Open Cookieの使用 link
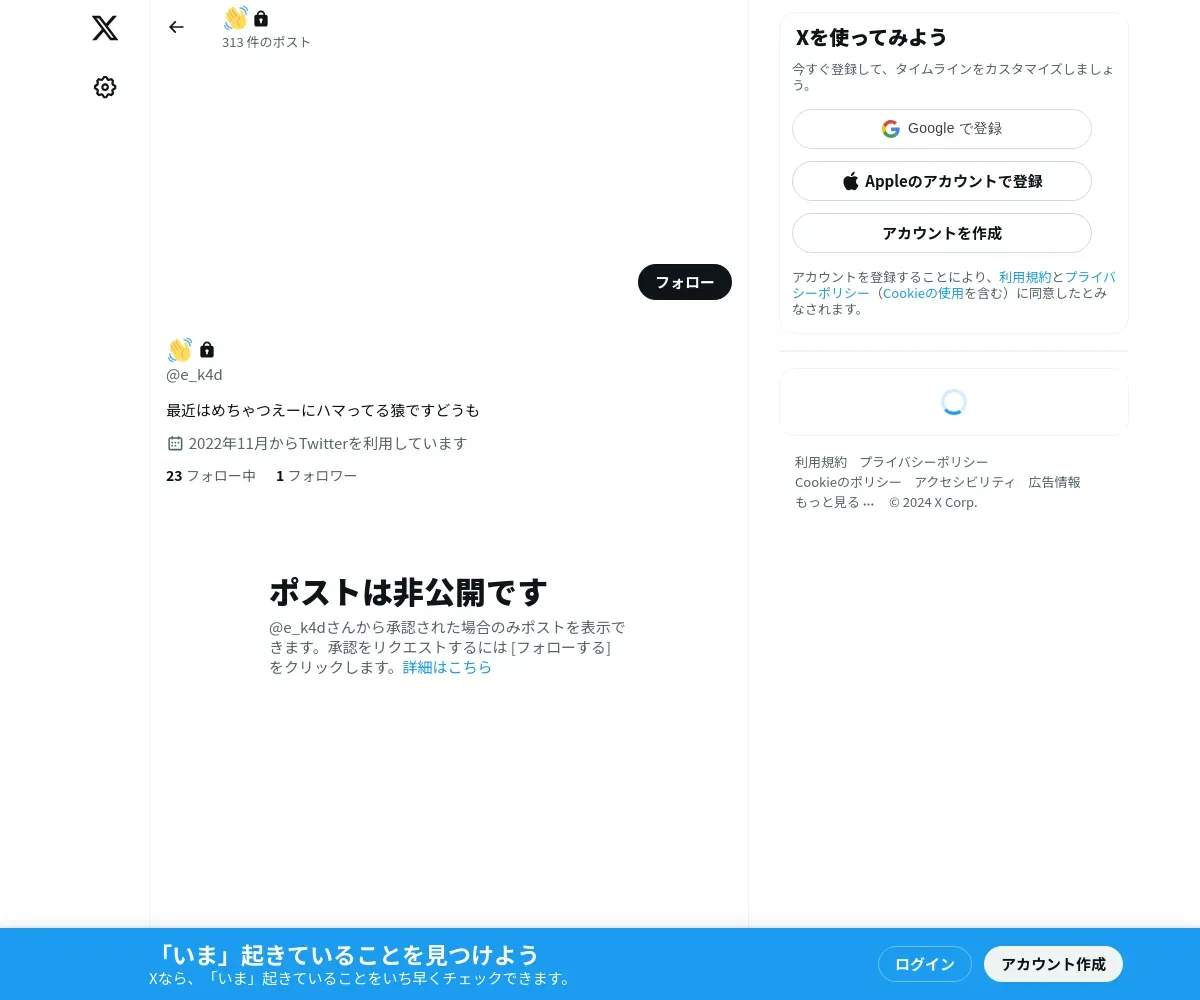 pyautogui.click(x=923, y=293)
